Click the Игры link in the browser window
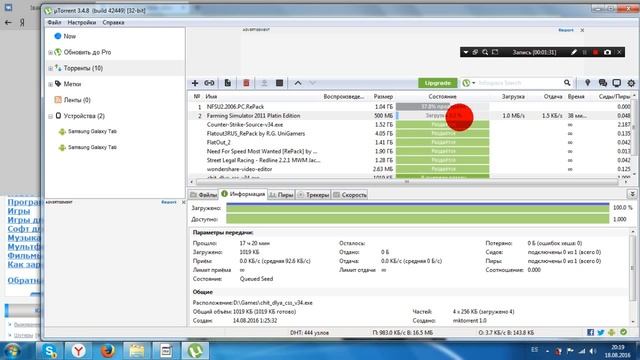Screen dimensions: 640x360 pyautogui.click(x=19, y=211)
